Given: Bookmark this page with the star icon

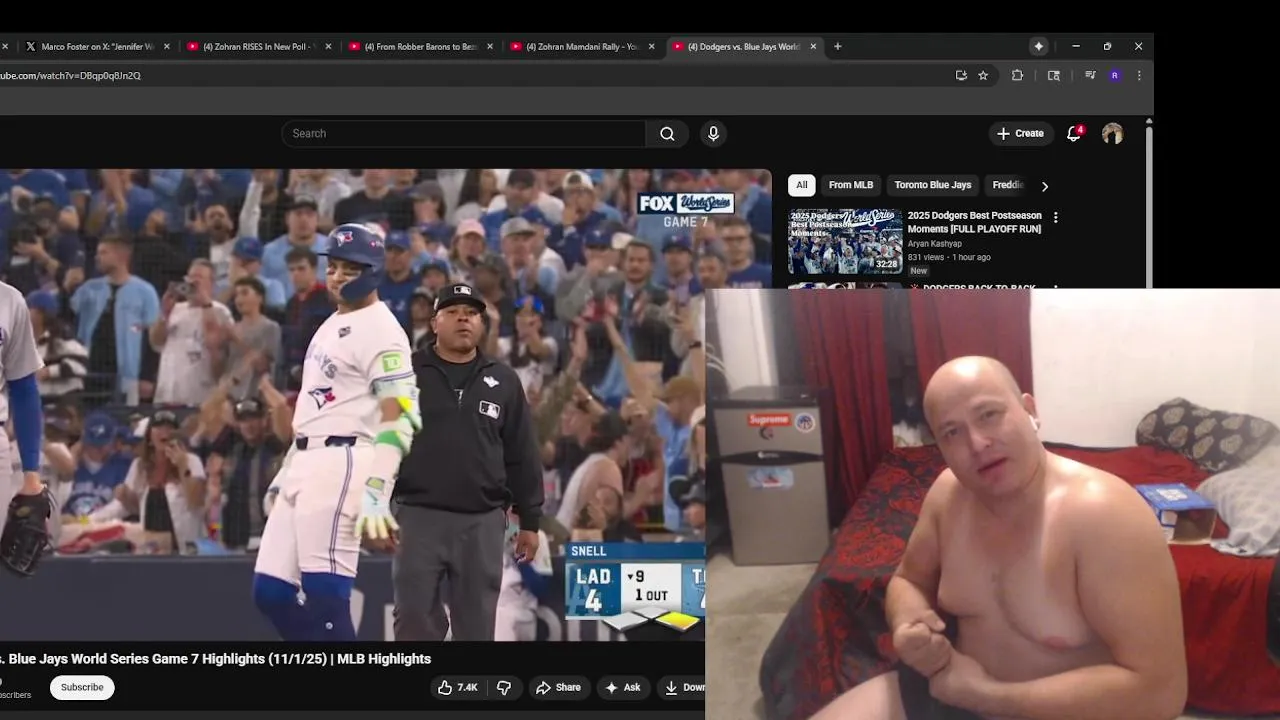Looking at the screenshot, I should point(983,75).
